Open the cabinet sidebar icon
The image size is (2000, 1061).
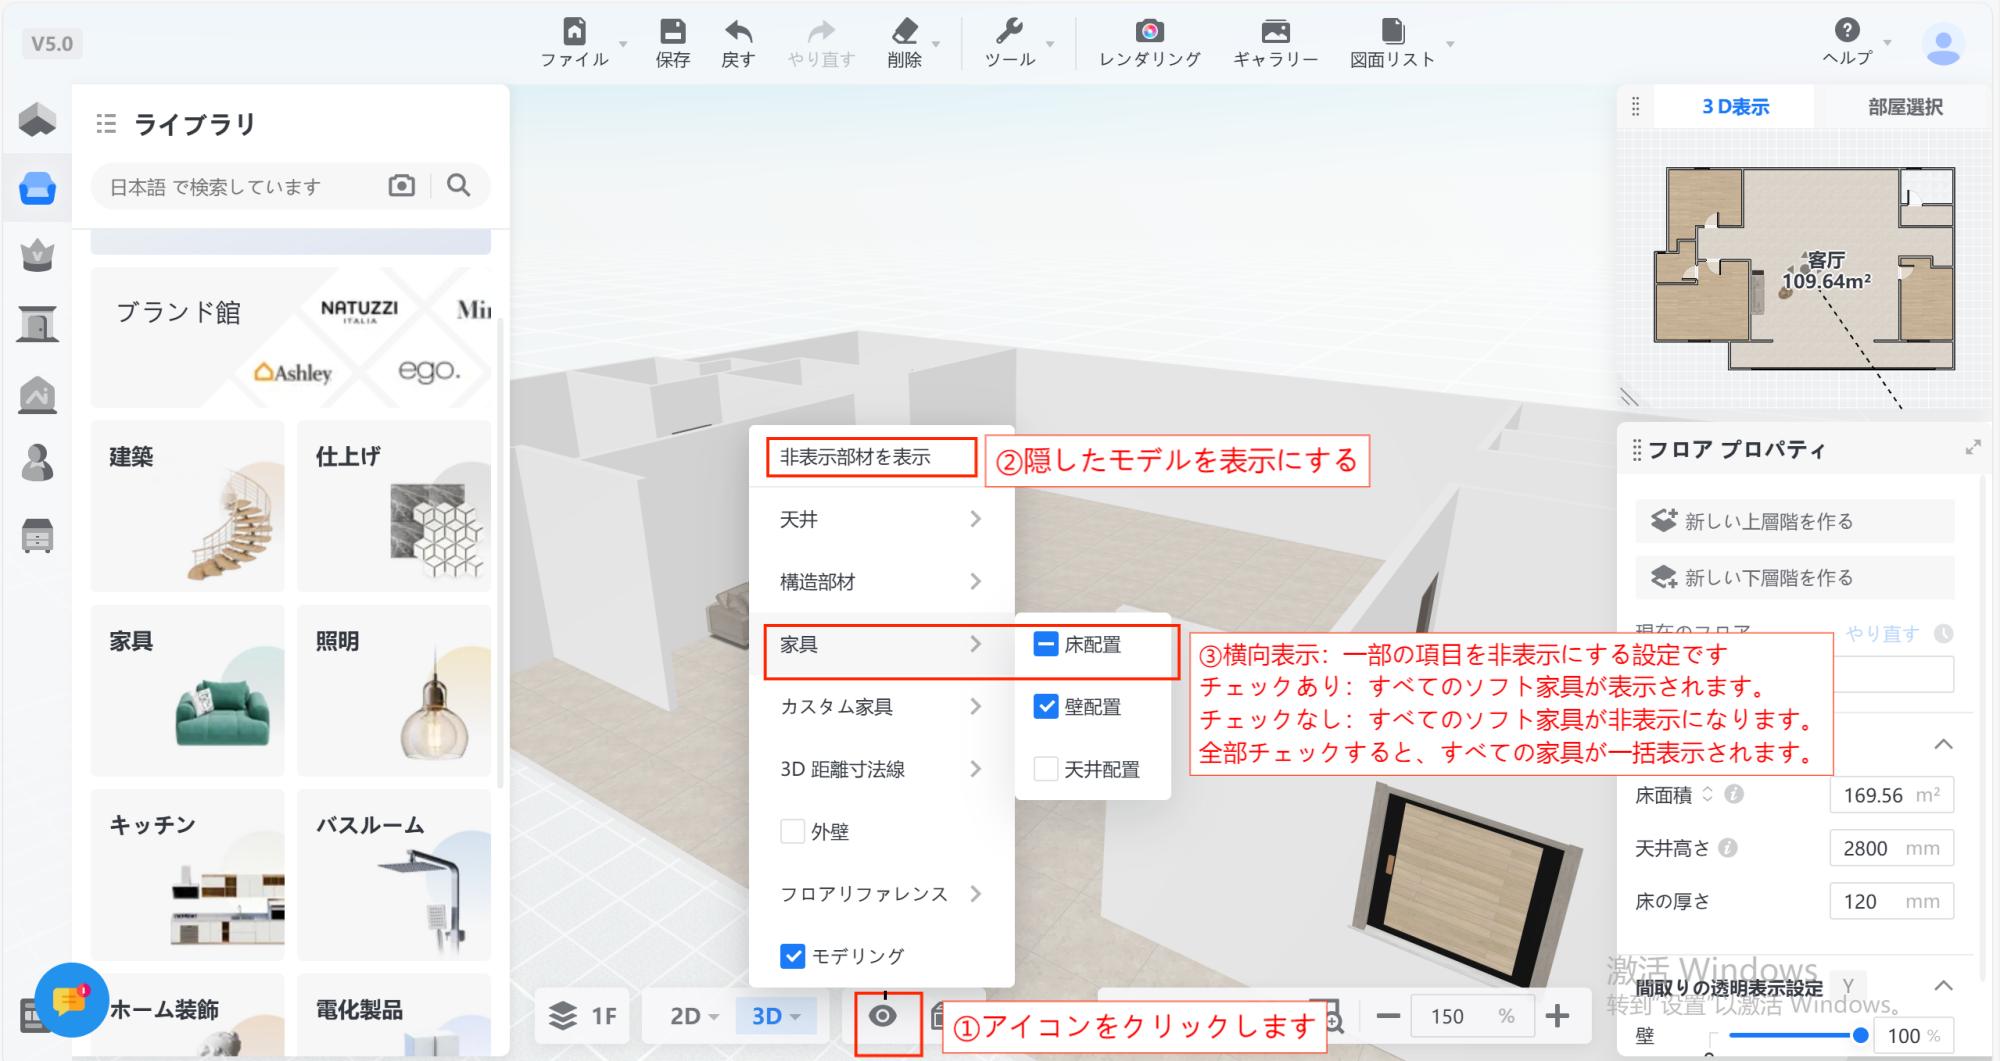38,535
